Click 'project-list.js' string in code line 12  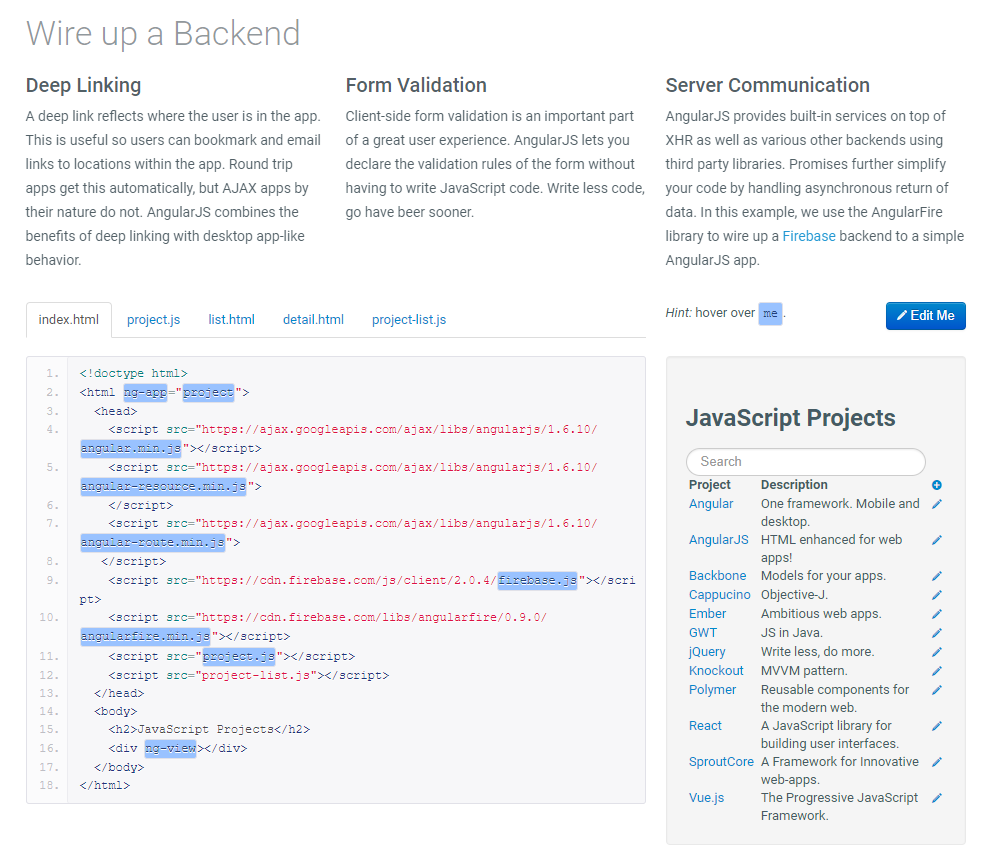pos(256,675)
